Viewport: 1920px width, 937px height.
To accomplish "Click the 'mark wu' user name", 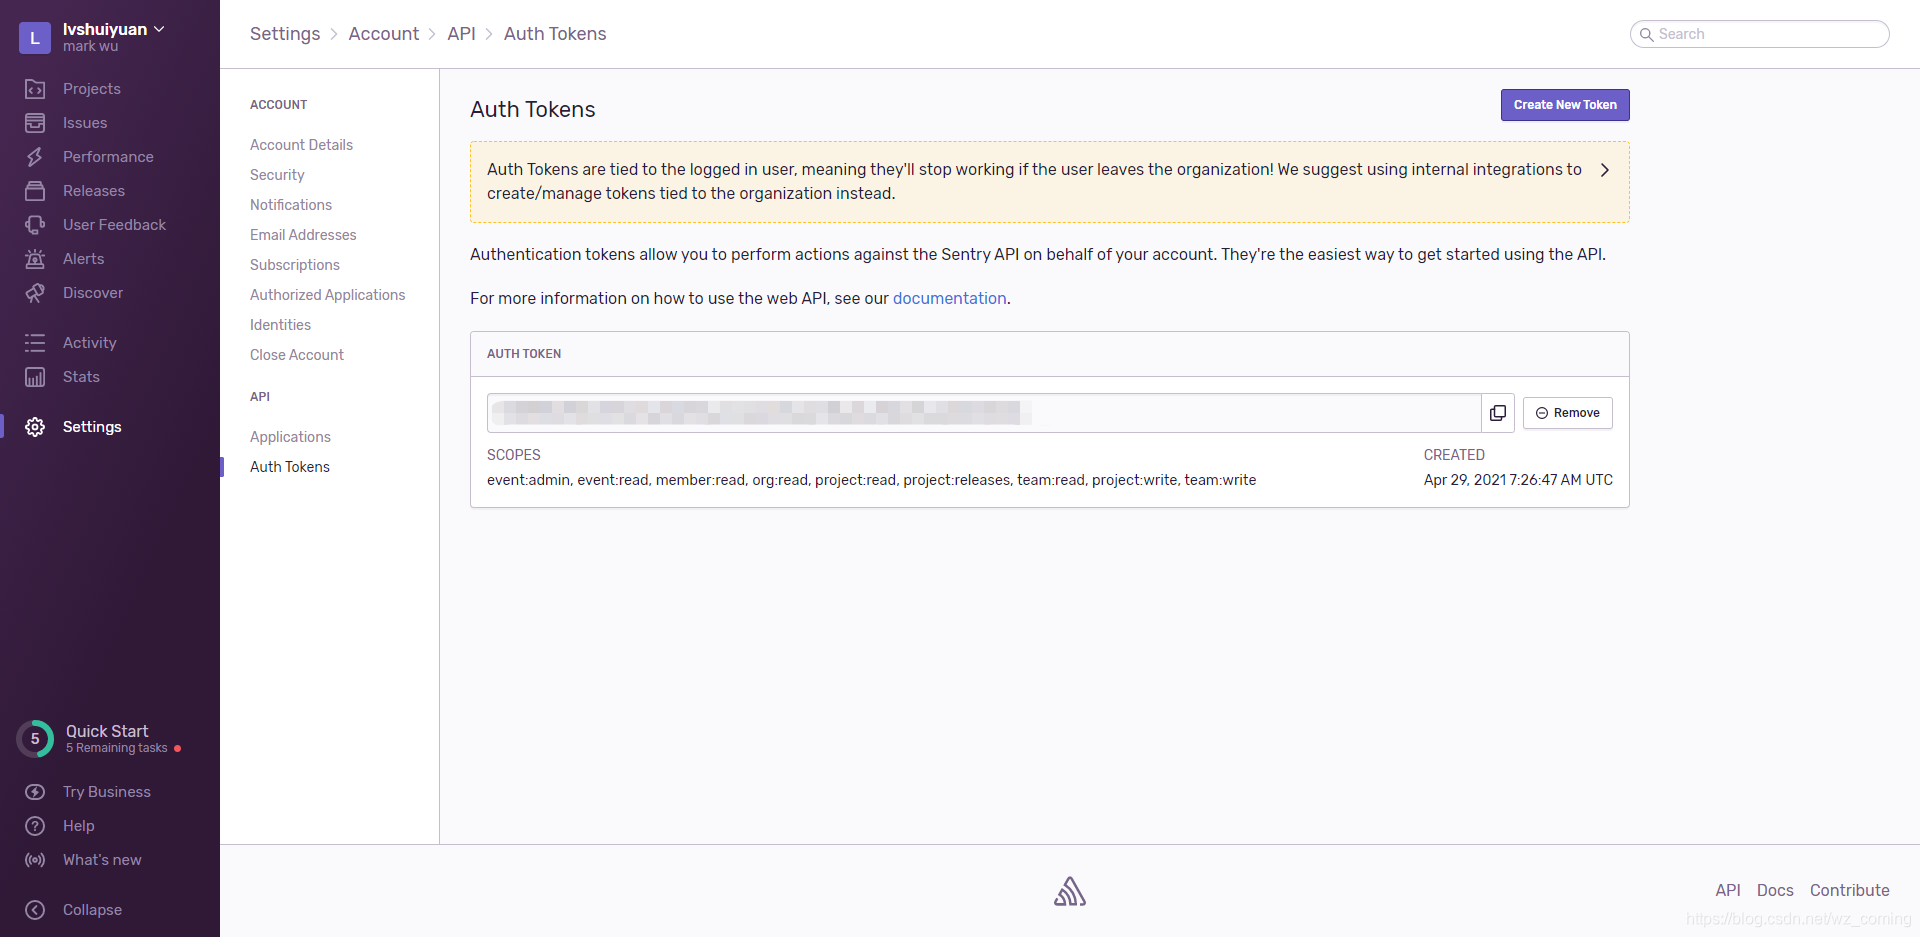I will pyautogui.click(x=90, y=46).
